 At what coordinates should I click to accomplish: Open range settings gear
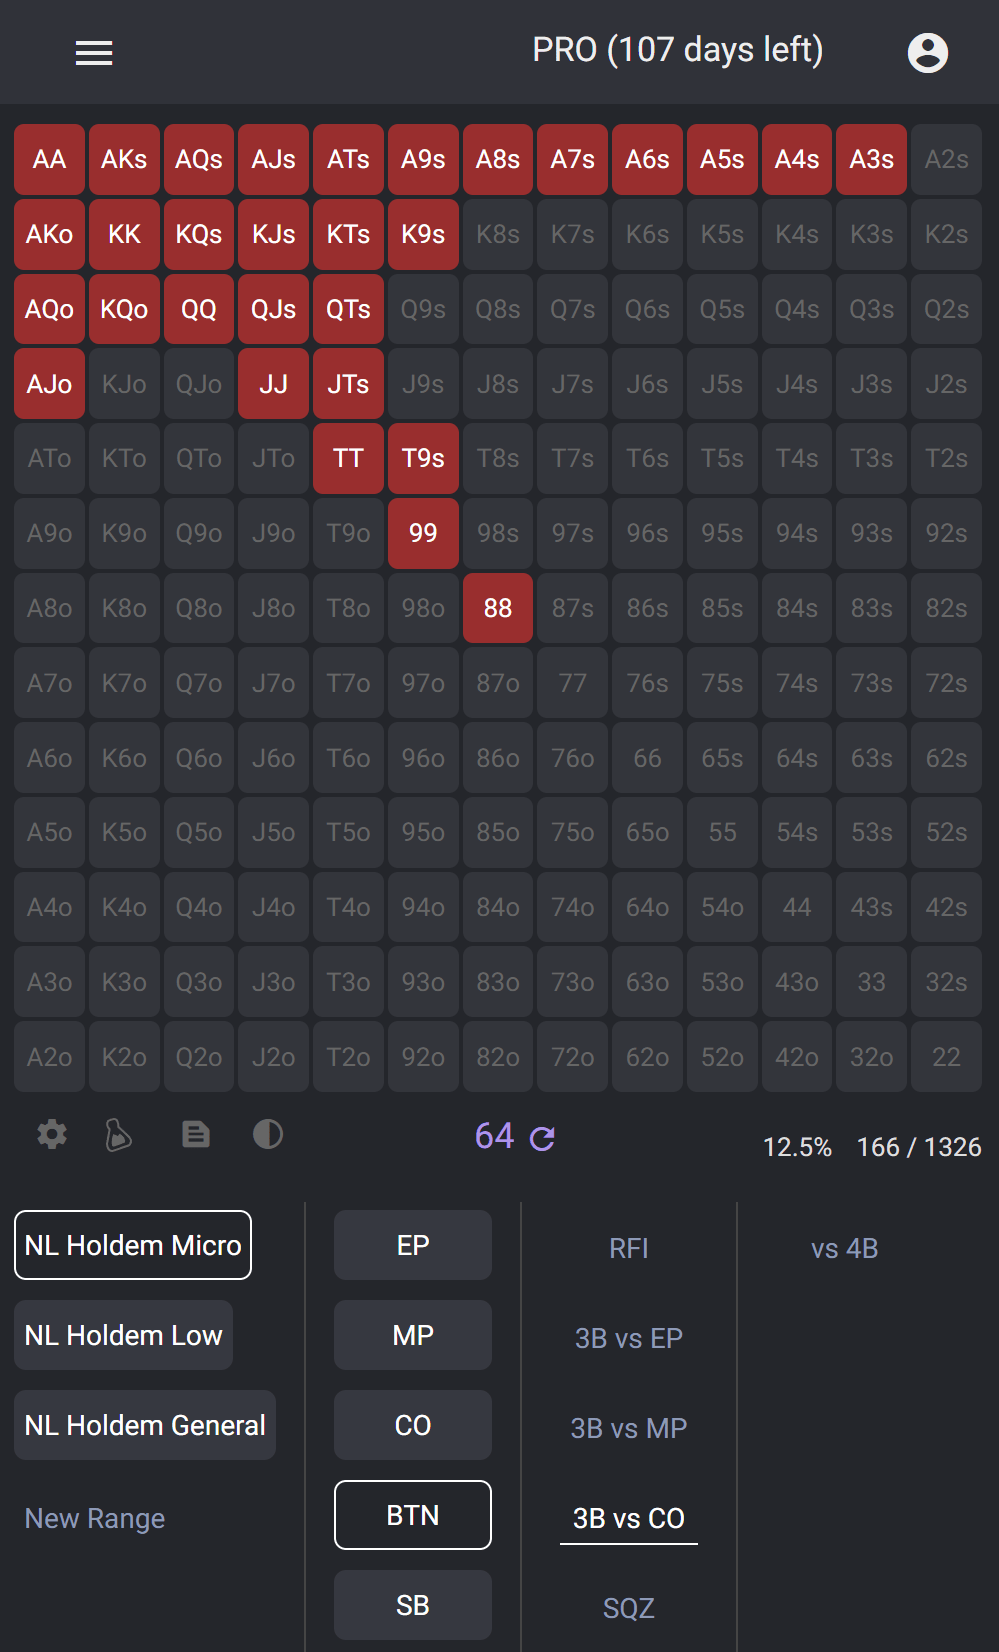point(52,1134)
